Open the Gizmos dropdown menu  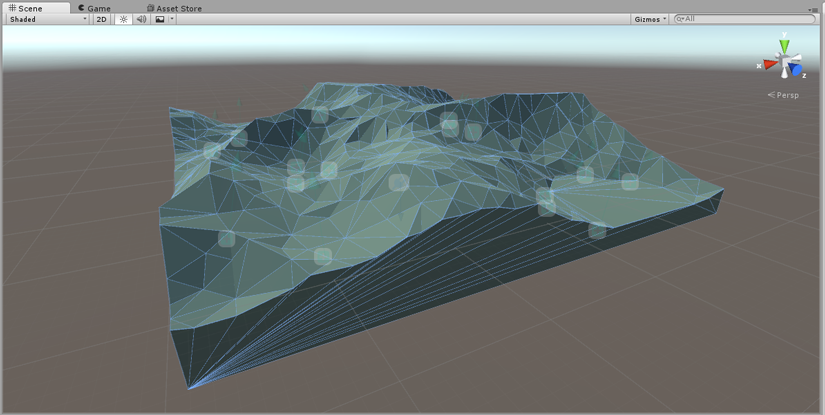[650, 19]
